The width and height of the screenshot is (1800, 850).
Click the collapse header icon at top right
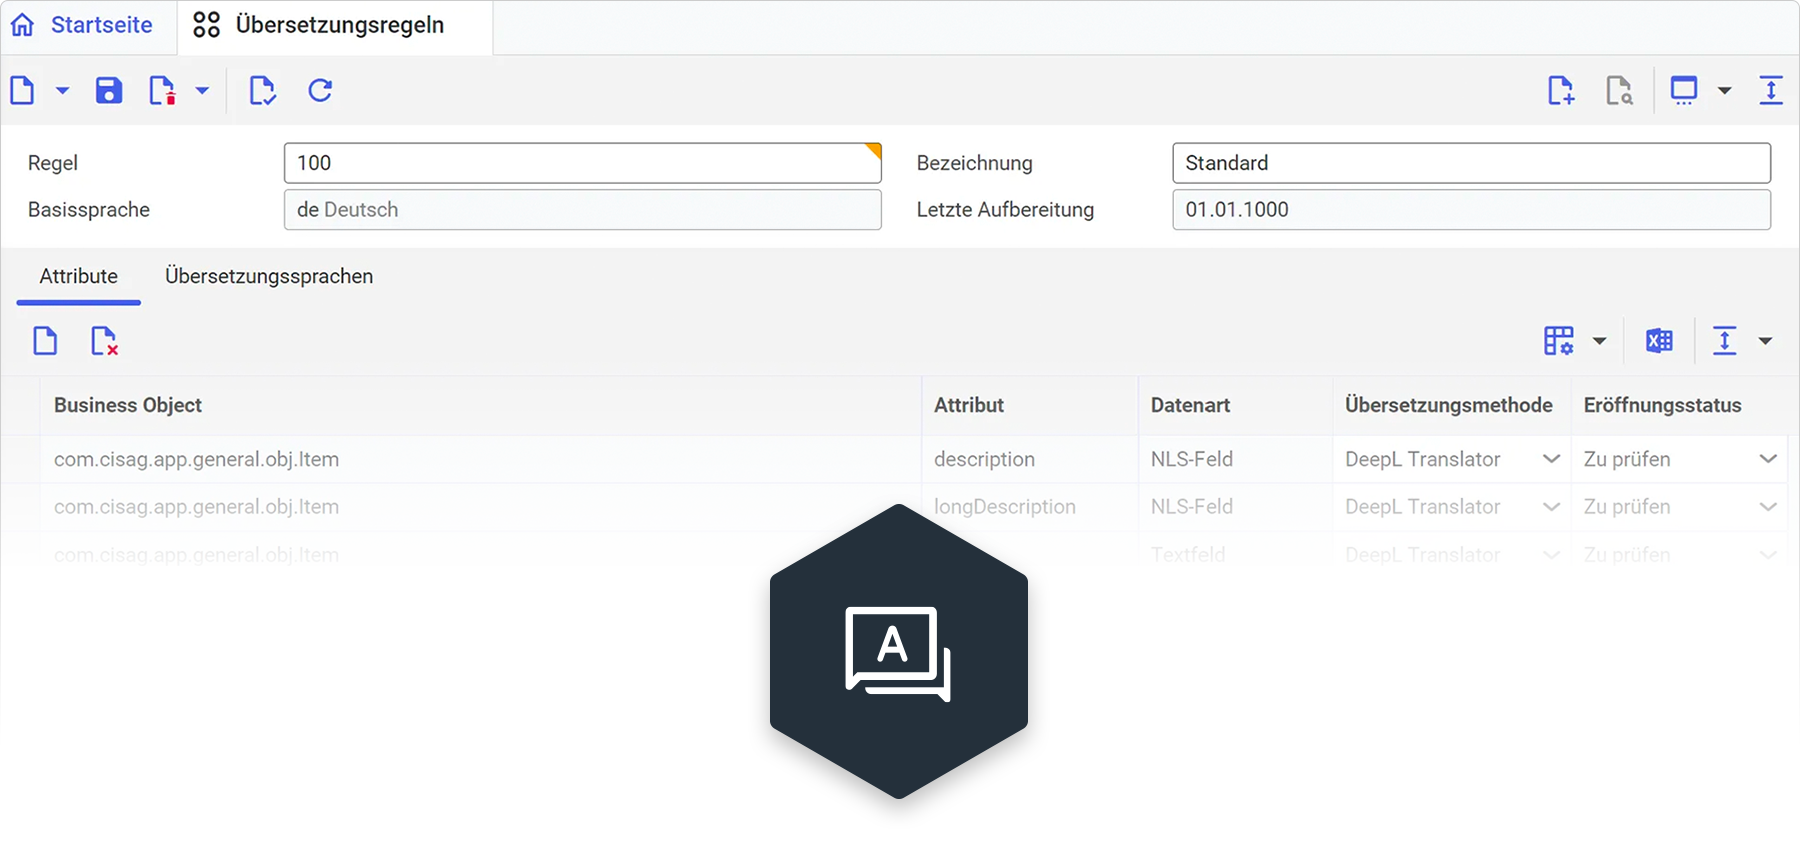pyautogui.click(x=1771, y=90)
